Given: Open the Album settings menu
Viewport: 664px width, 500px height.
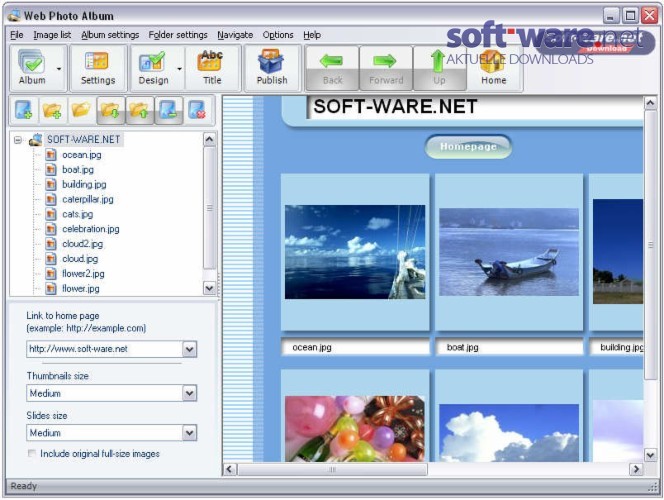Looking at the screenshot, I should click(x=110, y=35).
